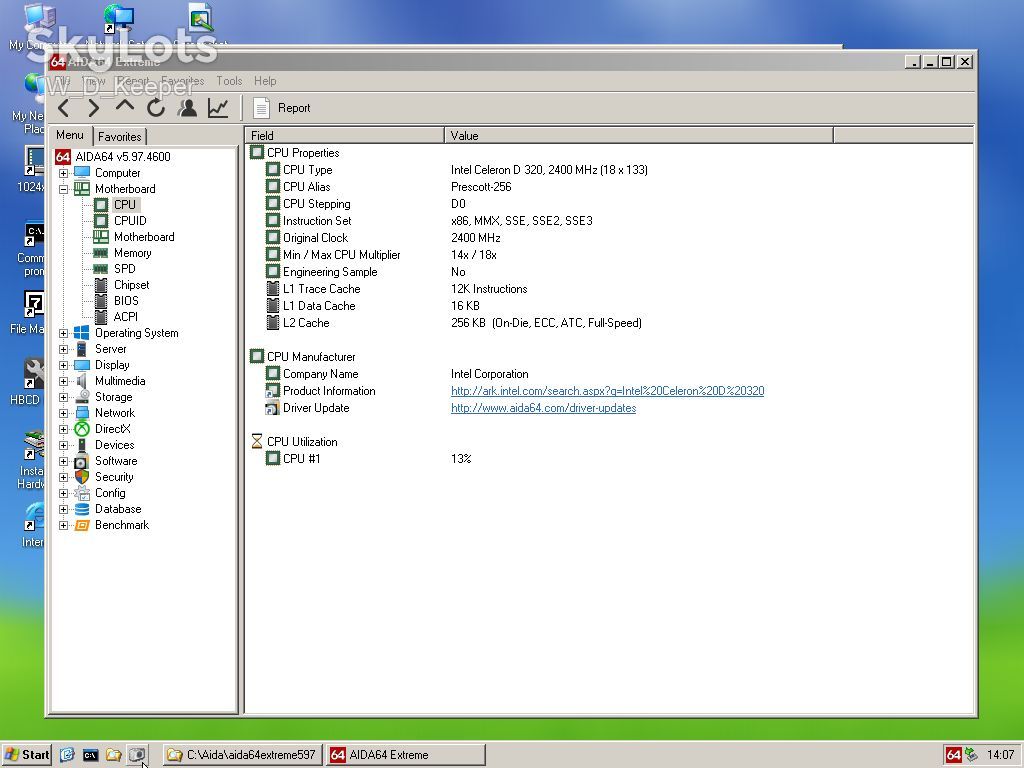The width and height of the screenshot is (1024, 768).
Task: Select the CPUID chip icon in the tree
Action: 101,221
